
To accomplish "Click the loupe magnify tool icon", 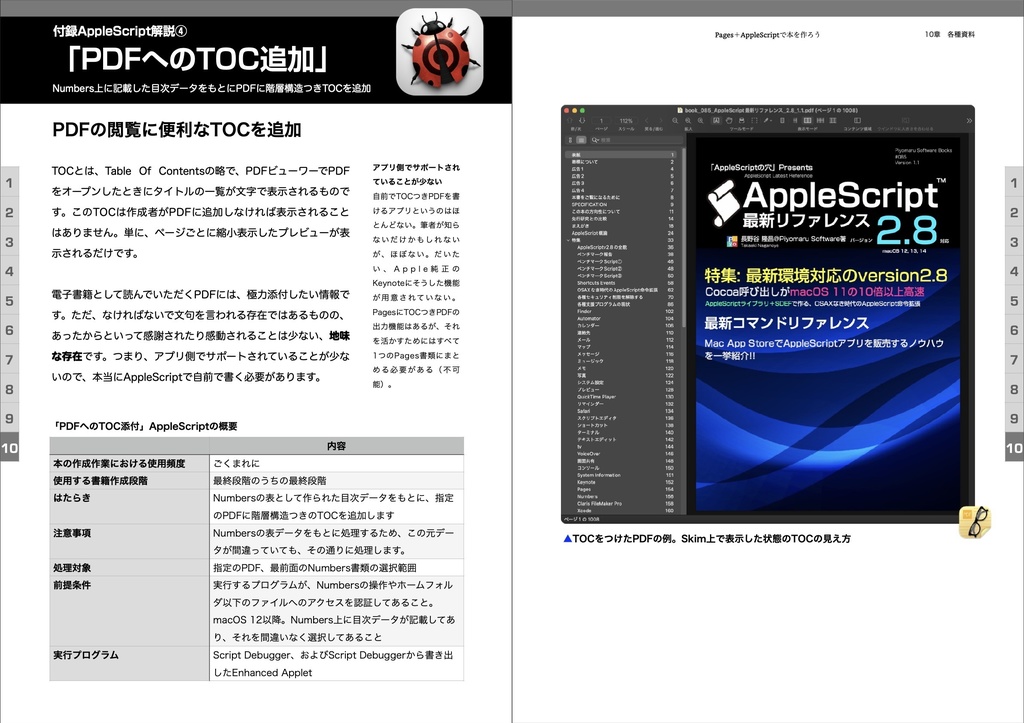I will pos(742,120).
